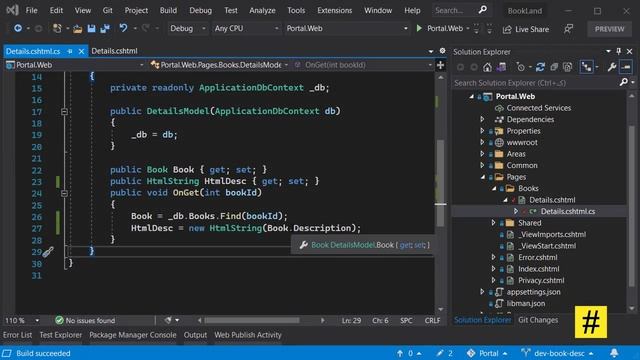Image resolution: width=640 pixels, height=360 pixels.
Task: Click the Home icon in Solution Explorer
Action: pyautogui.click(x=487, y=67)
